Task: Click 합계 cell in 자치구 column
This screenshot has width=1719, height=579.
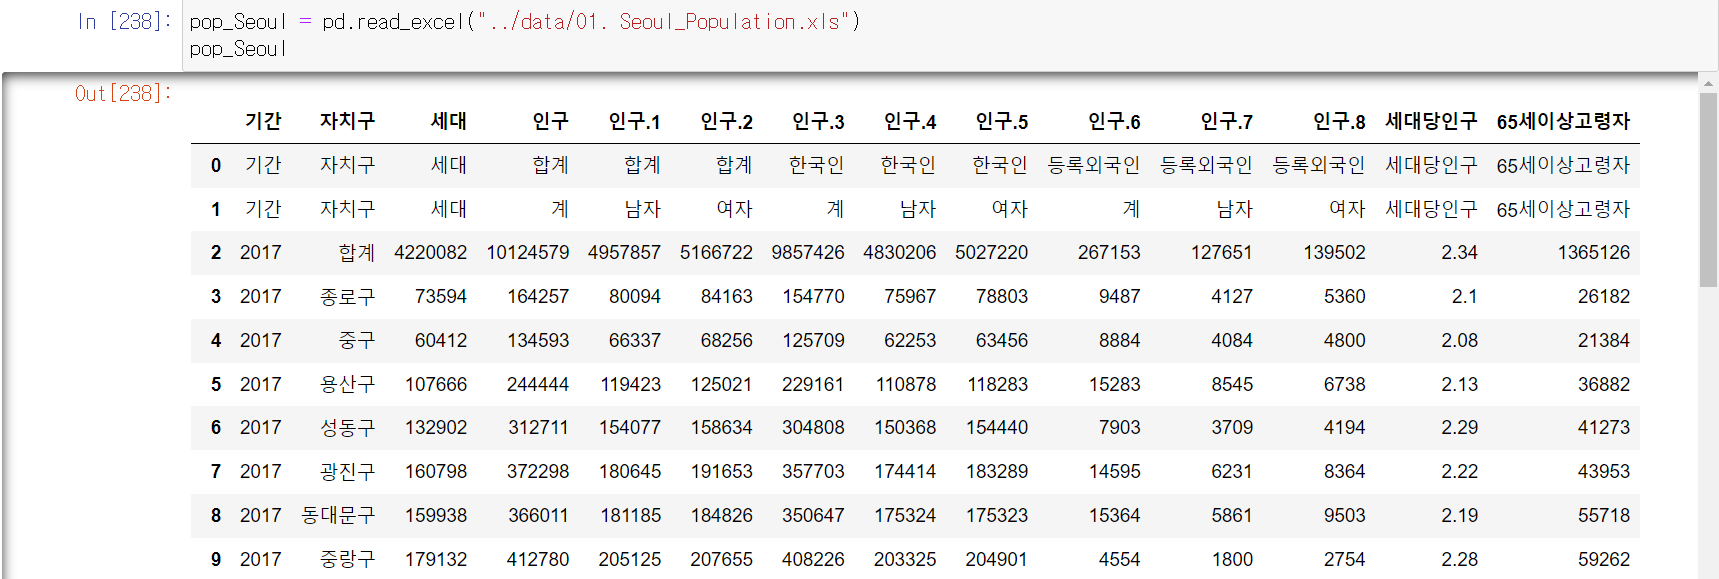Action: pos(357,252)
